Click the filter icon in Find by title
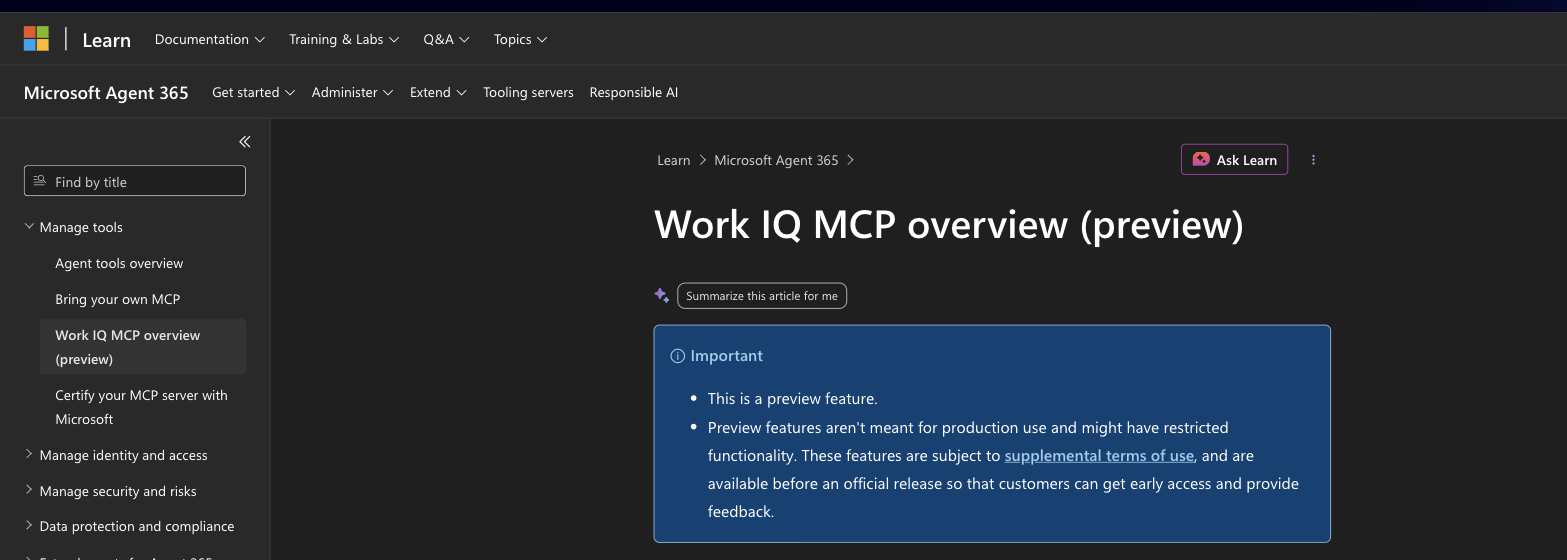This screenshot has width=1567, height=560. tap(40, 181)
